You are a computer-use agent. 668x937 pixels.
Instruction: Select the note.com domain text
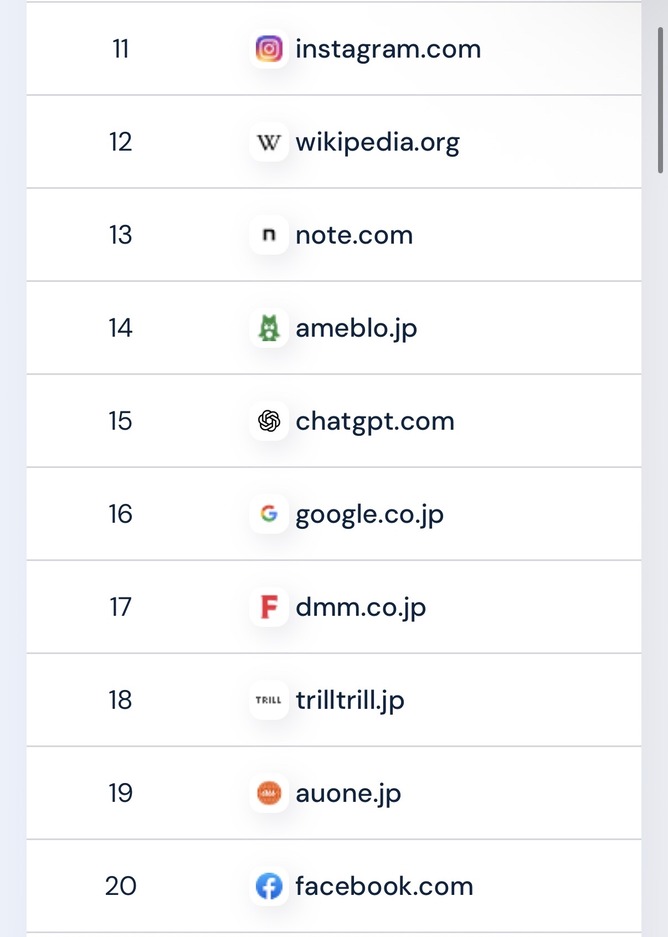(354, 235)
